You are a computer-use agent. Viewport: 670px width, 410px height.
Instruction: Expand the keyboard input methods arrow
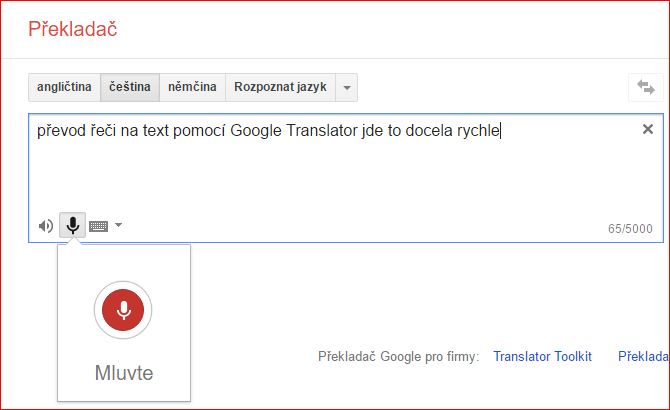tap(118, 225)
